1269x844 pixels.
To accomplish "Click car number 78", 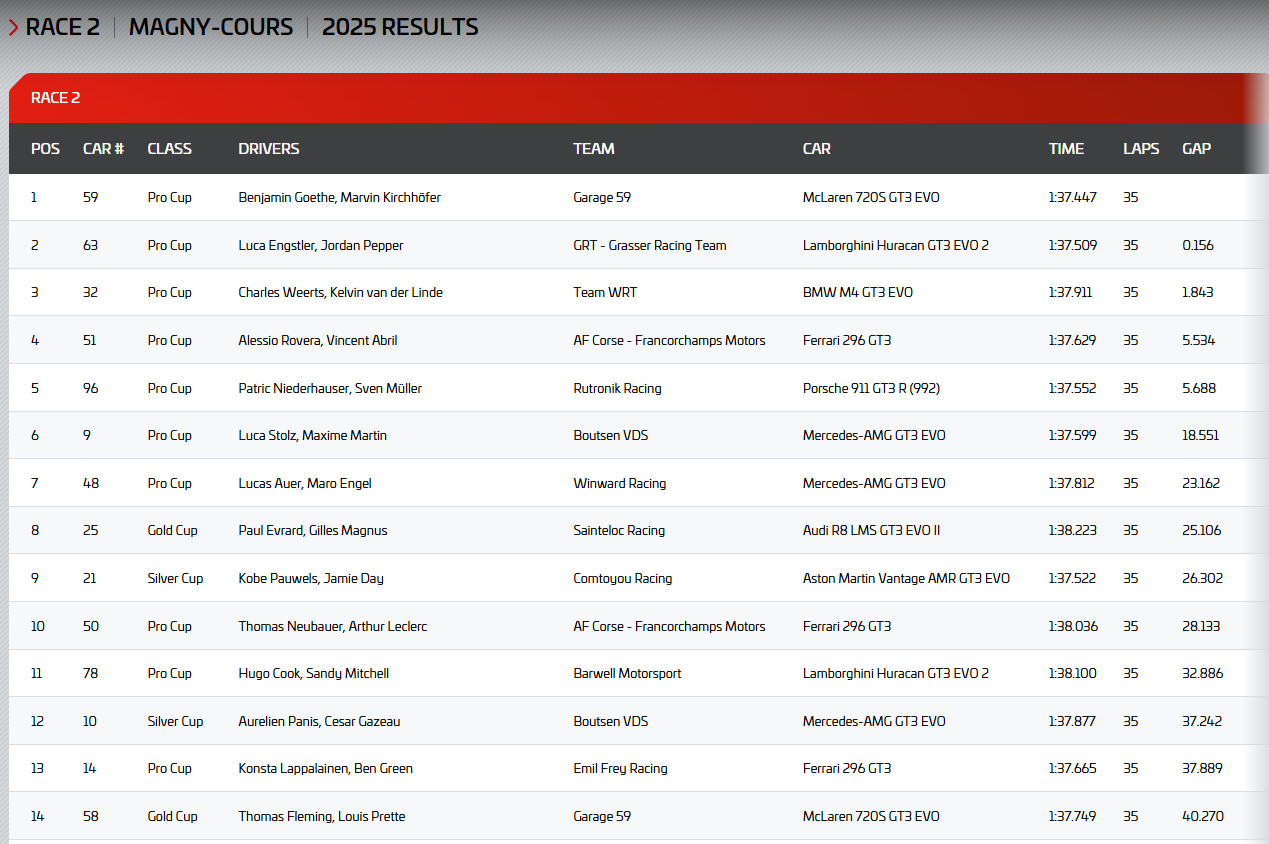I will pos(90,674).
